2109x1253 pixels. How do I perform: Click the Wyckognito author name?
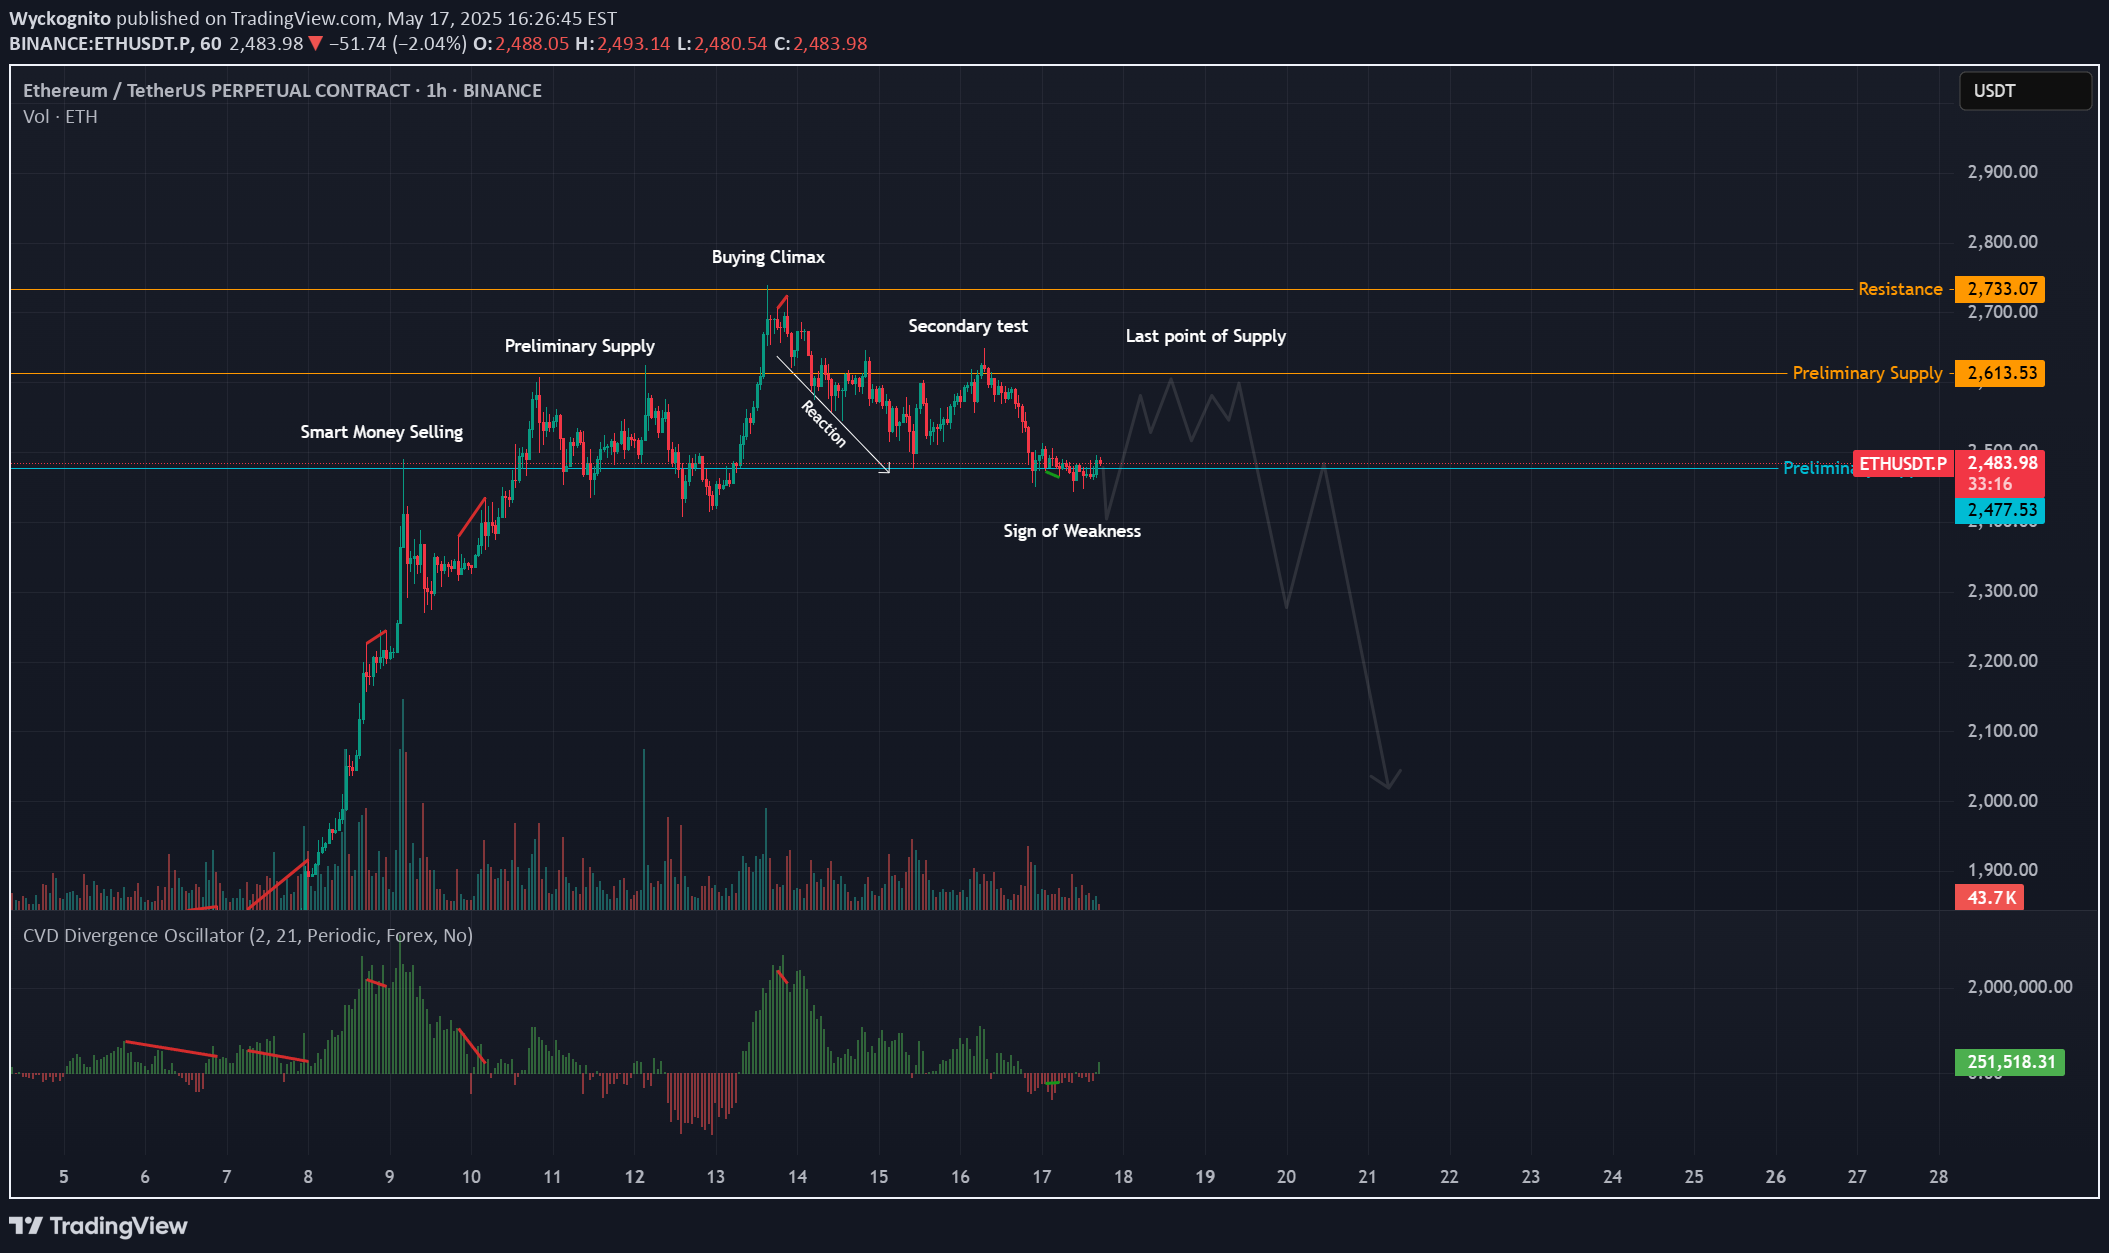coord(60,18)
